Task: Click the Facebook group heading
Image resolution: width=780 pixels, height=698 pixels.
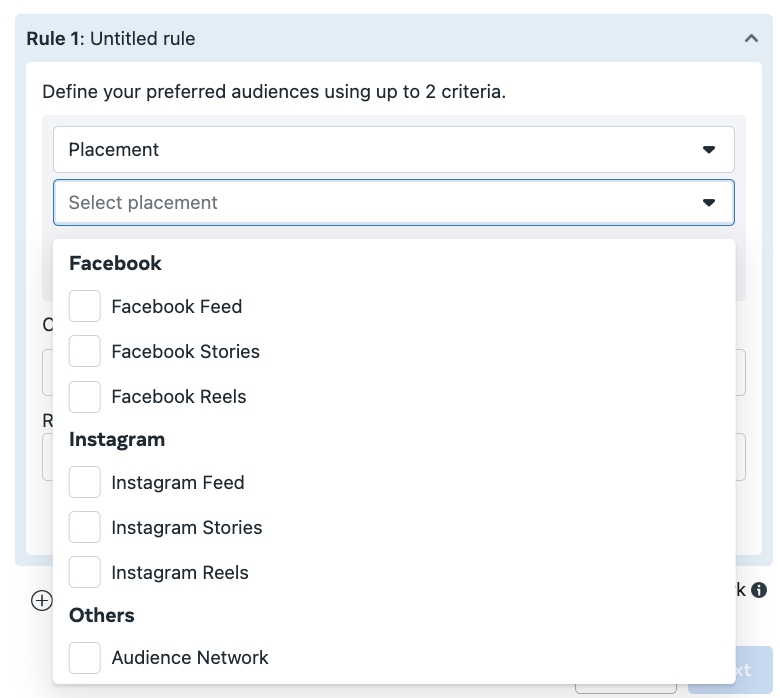Action: pos(115,263)
